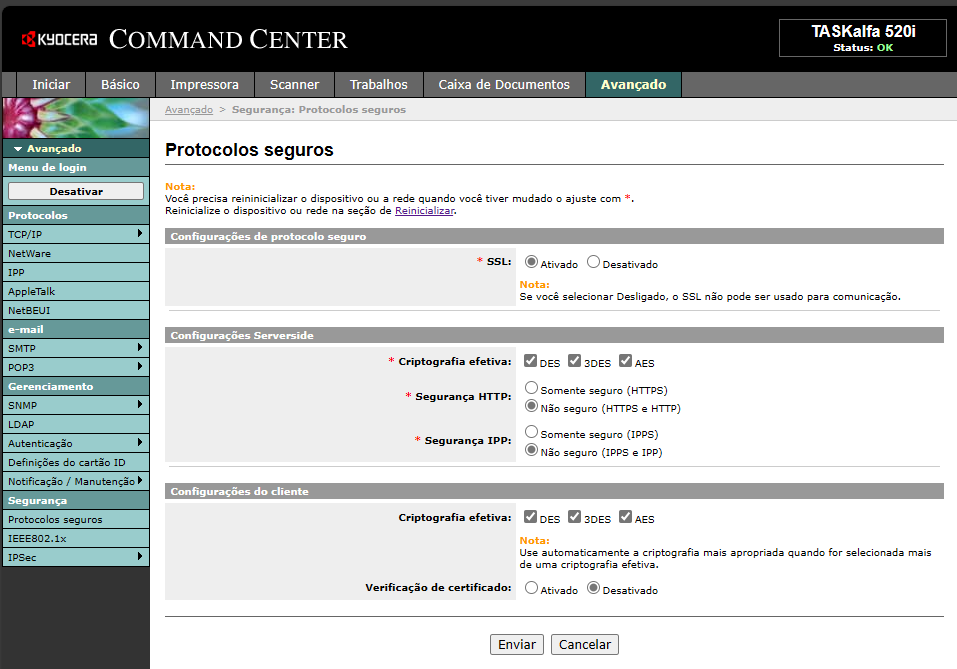The height and width of the screenshot is (669, 957).
Task: Click the Desativar login button
Action: [x=76, y=191]
